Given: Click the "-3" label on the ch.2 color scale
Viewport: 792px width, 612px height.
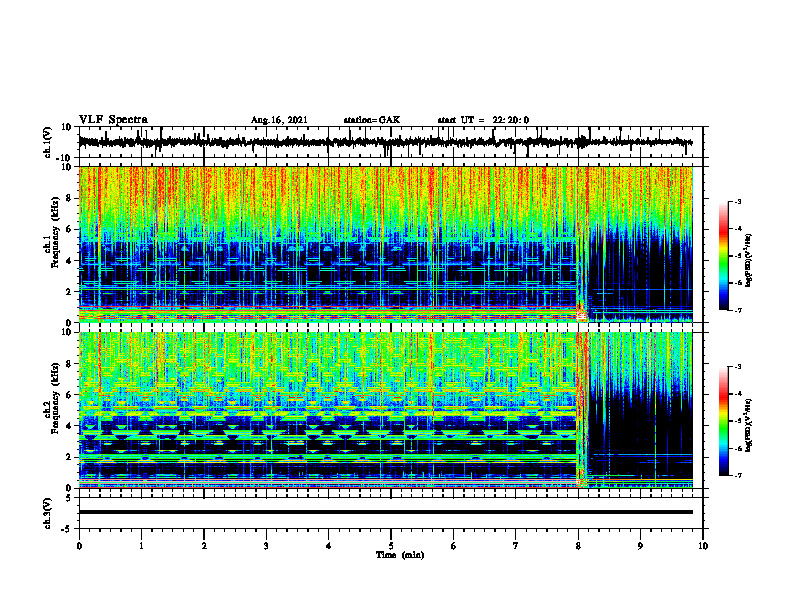Looking at the screenshot, I should pyautogui.click(x=738, y=367).
